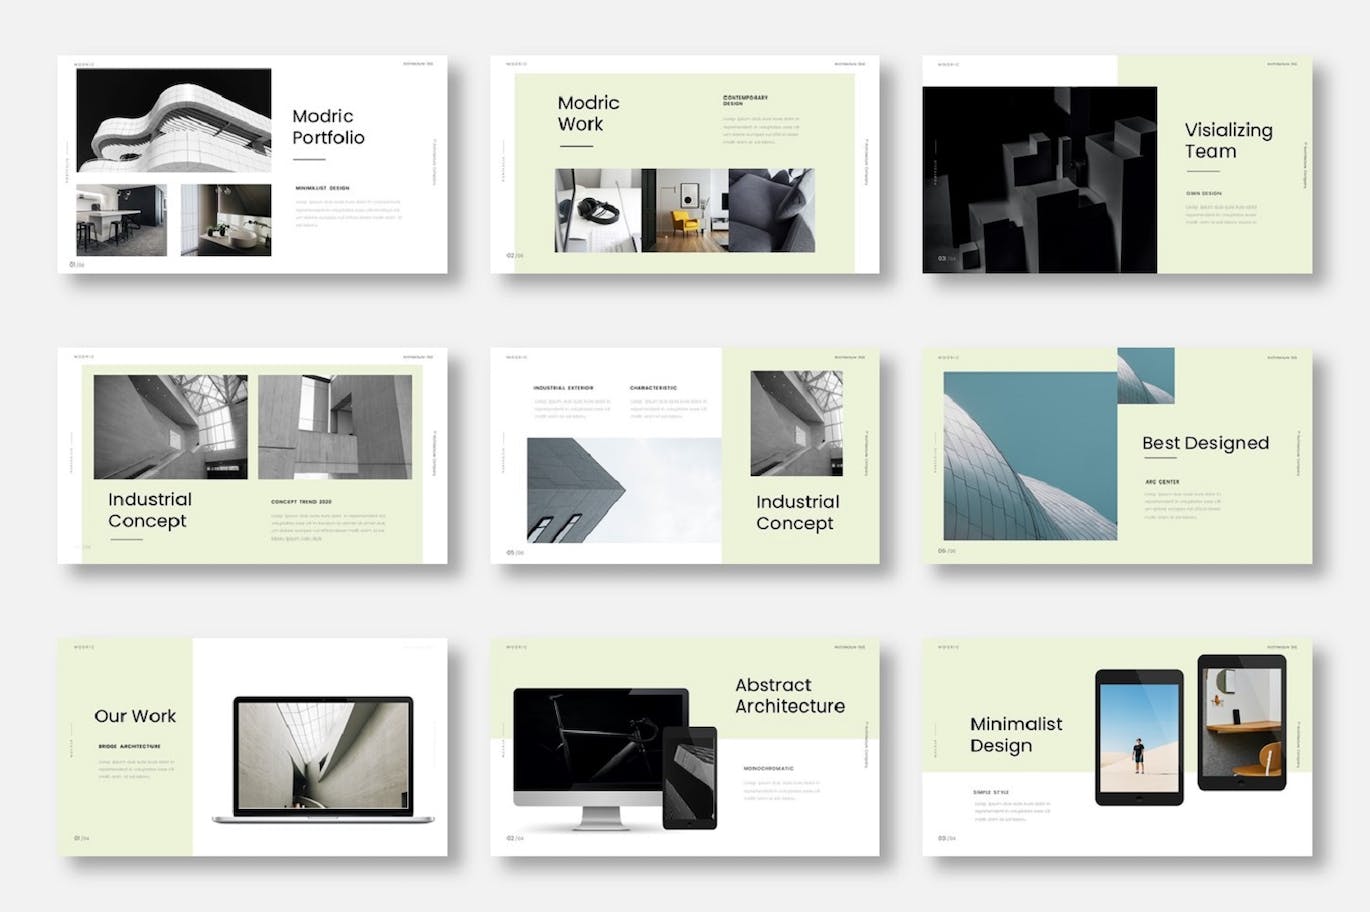1370x912 pixels.
Task: Click the curved building photo on Modric Portfolio slide
Action: 172,118
